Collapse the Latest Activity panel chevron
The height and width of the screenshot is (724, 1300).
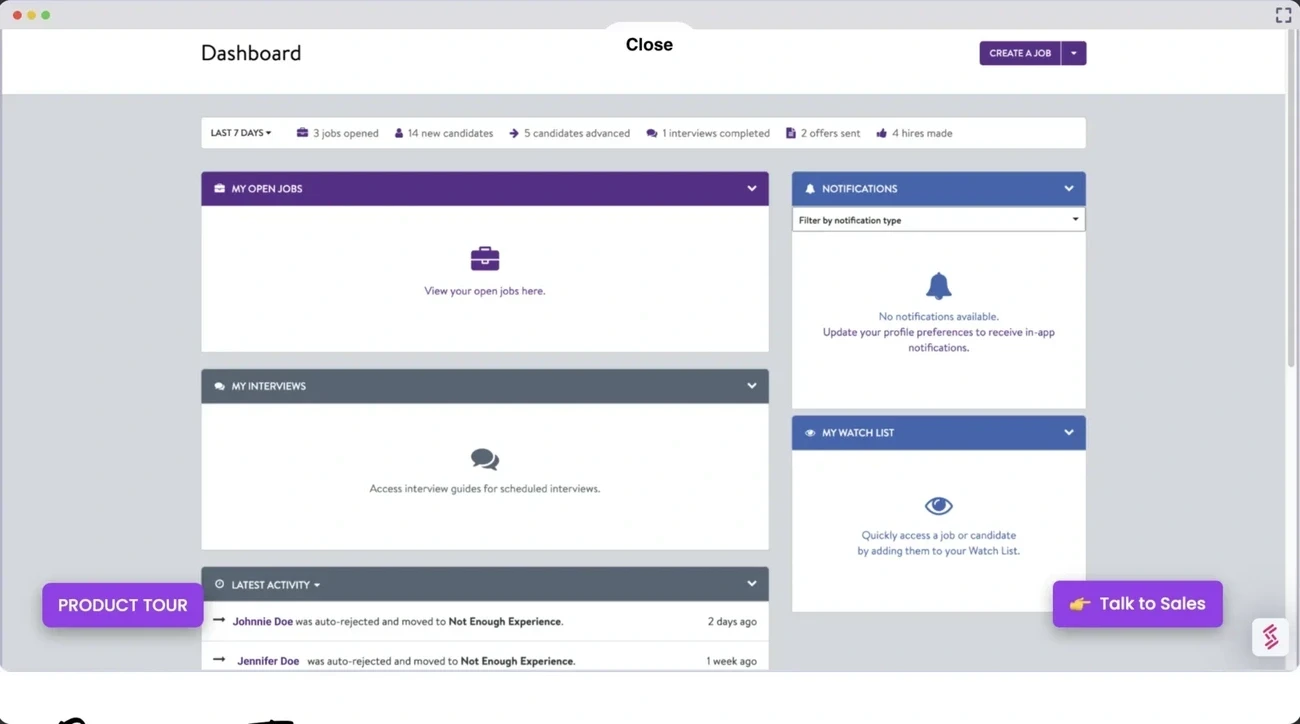pyautogui.click(x=752, y=584)
